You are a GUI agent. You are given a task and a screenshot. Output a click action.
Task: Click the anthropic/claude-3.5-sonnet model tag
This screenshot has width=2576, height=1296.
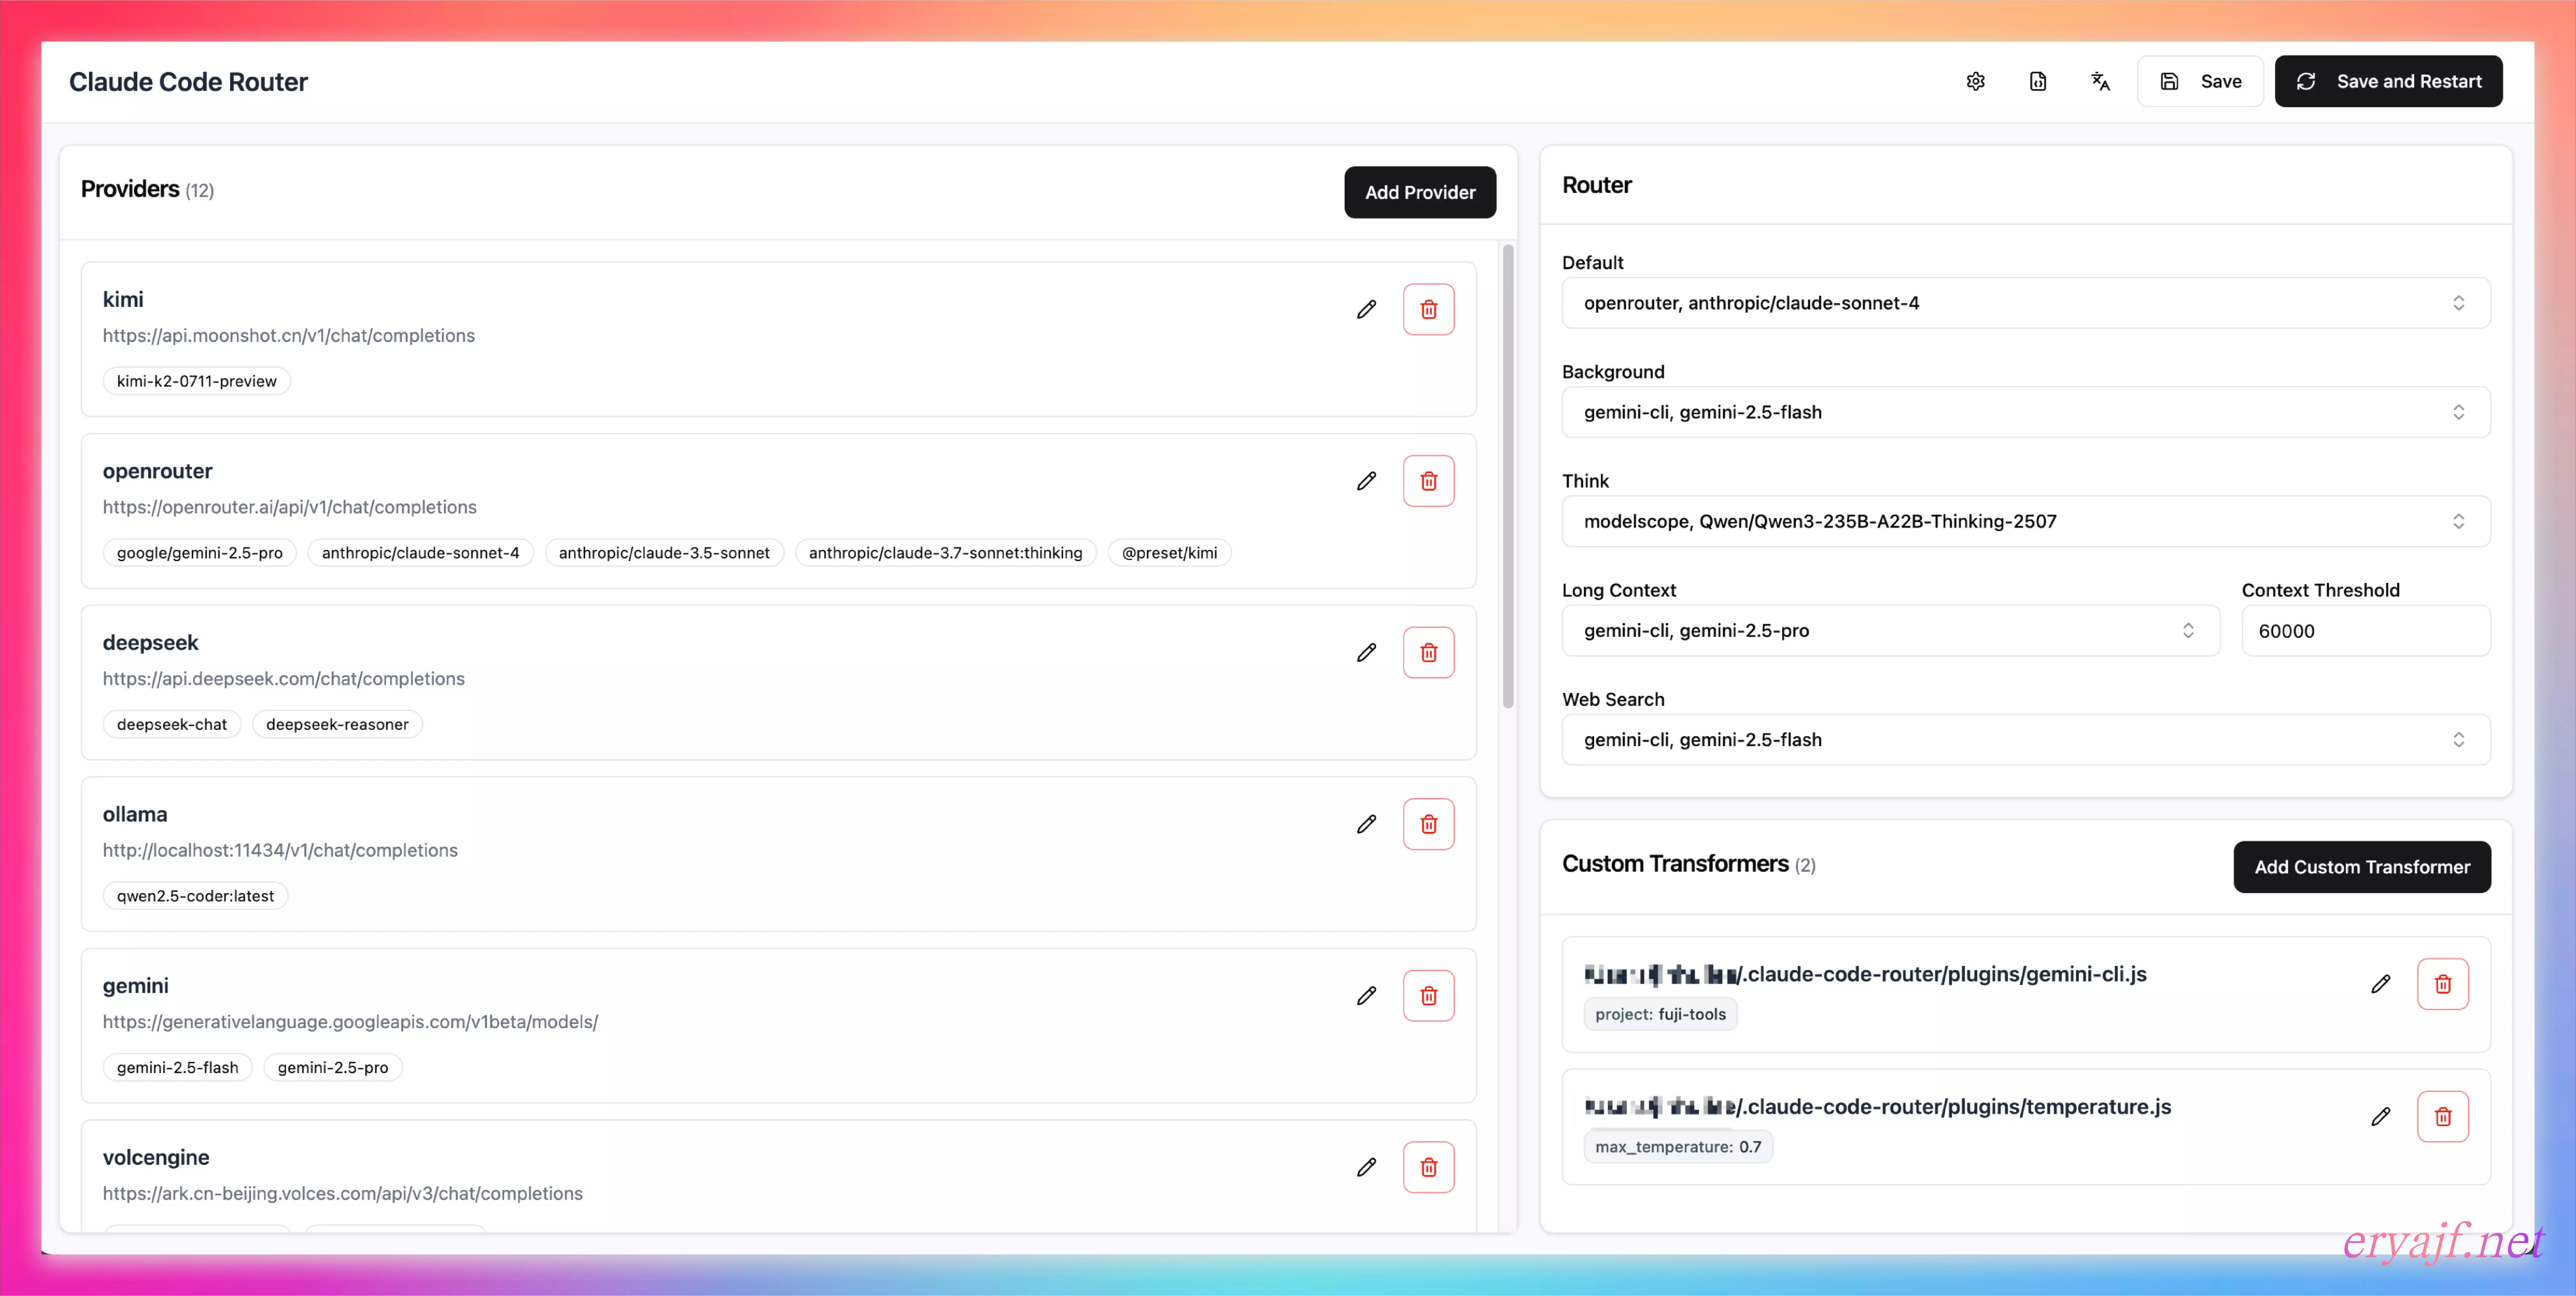coord(664,553)
